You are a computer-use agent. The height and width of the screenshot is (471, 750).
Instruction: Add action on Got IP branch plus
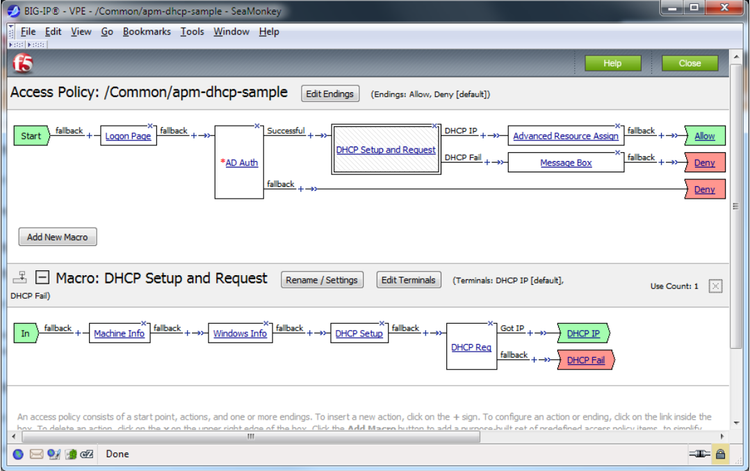[x=530, y=333]
